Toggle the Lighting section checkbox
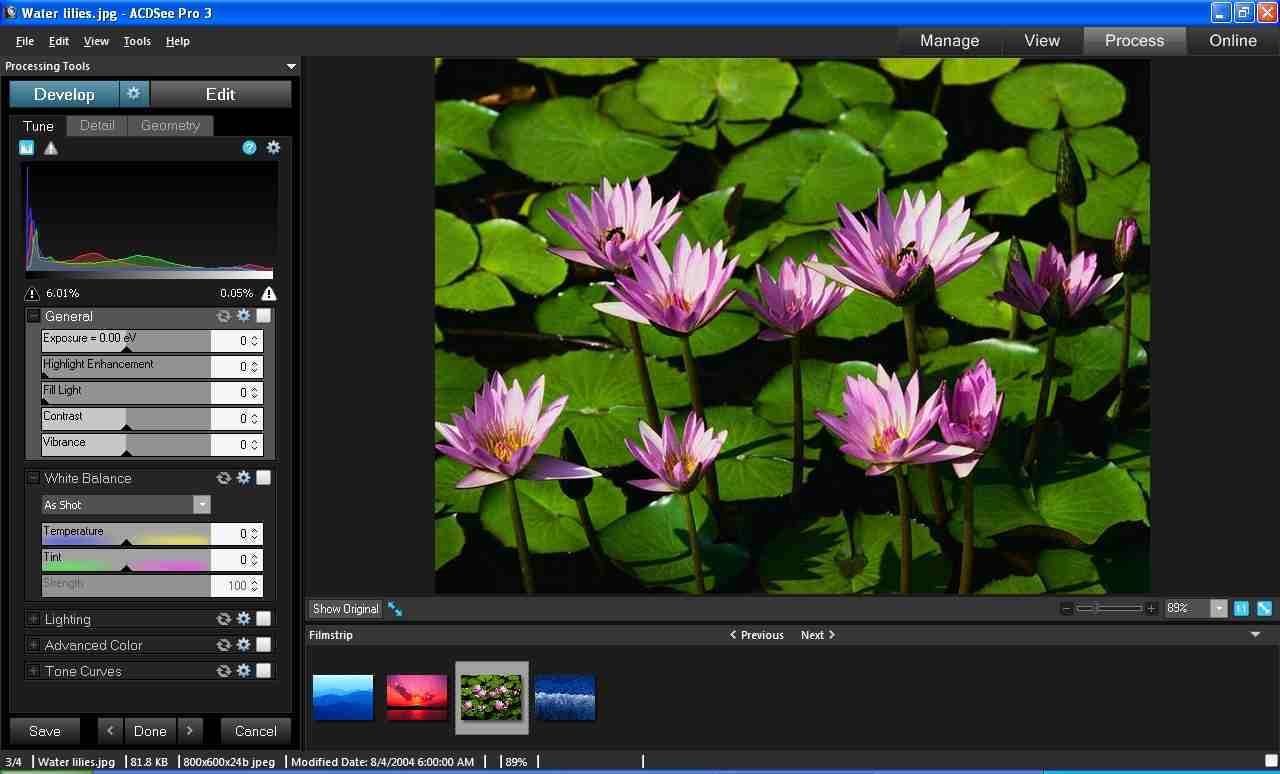Screen dimensions: 1280x774 (263, 618)
